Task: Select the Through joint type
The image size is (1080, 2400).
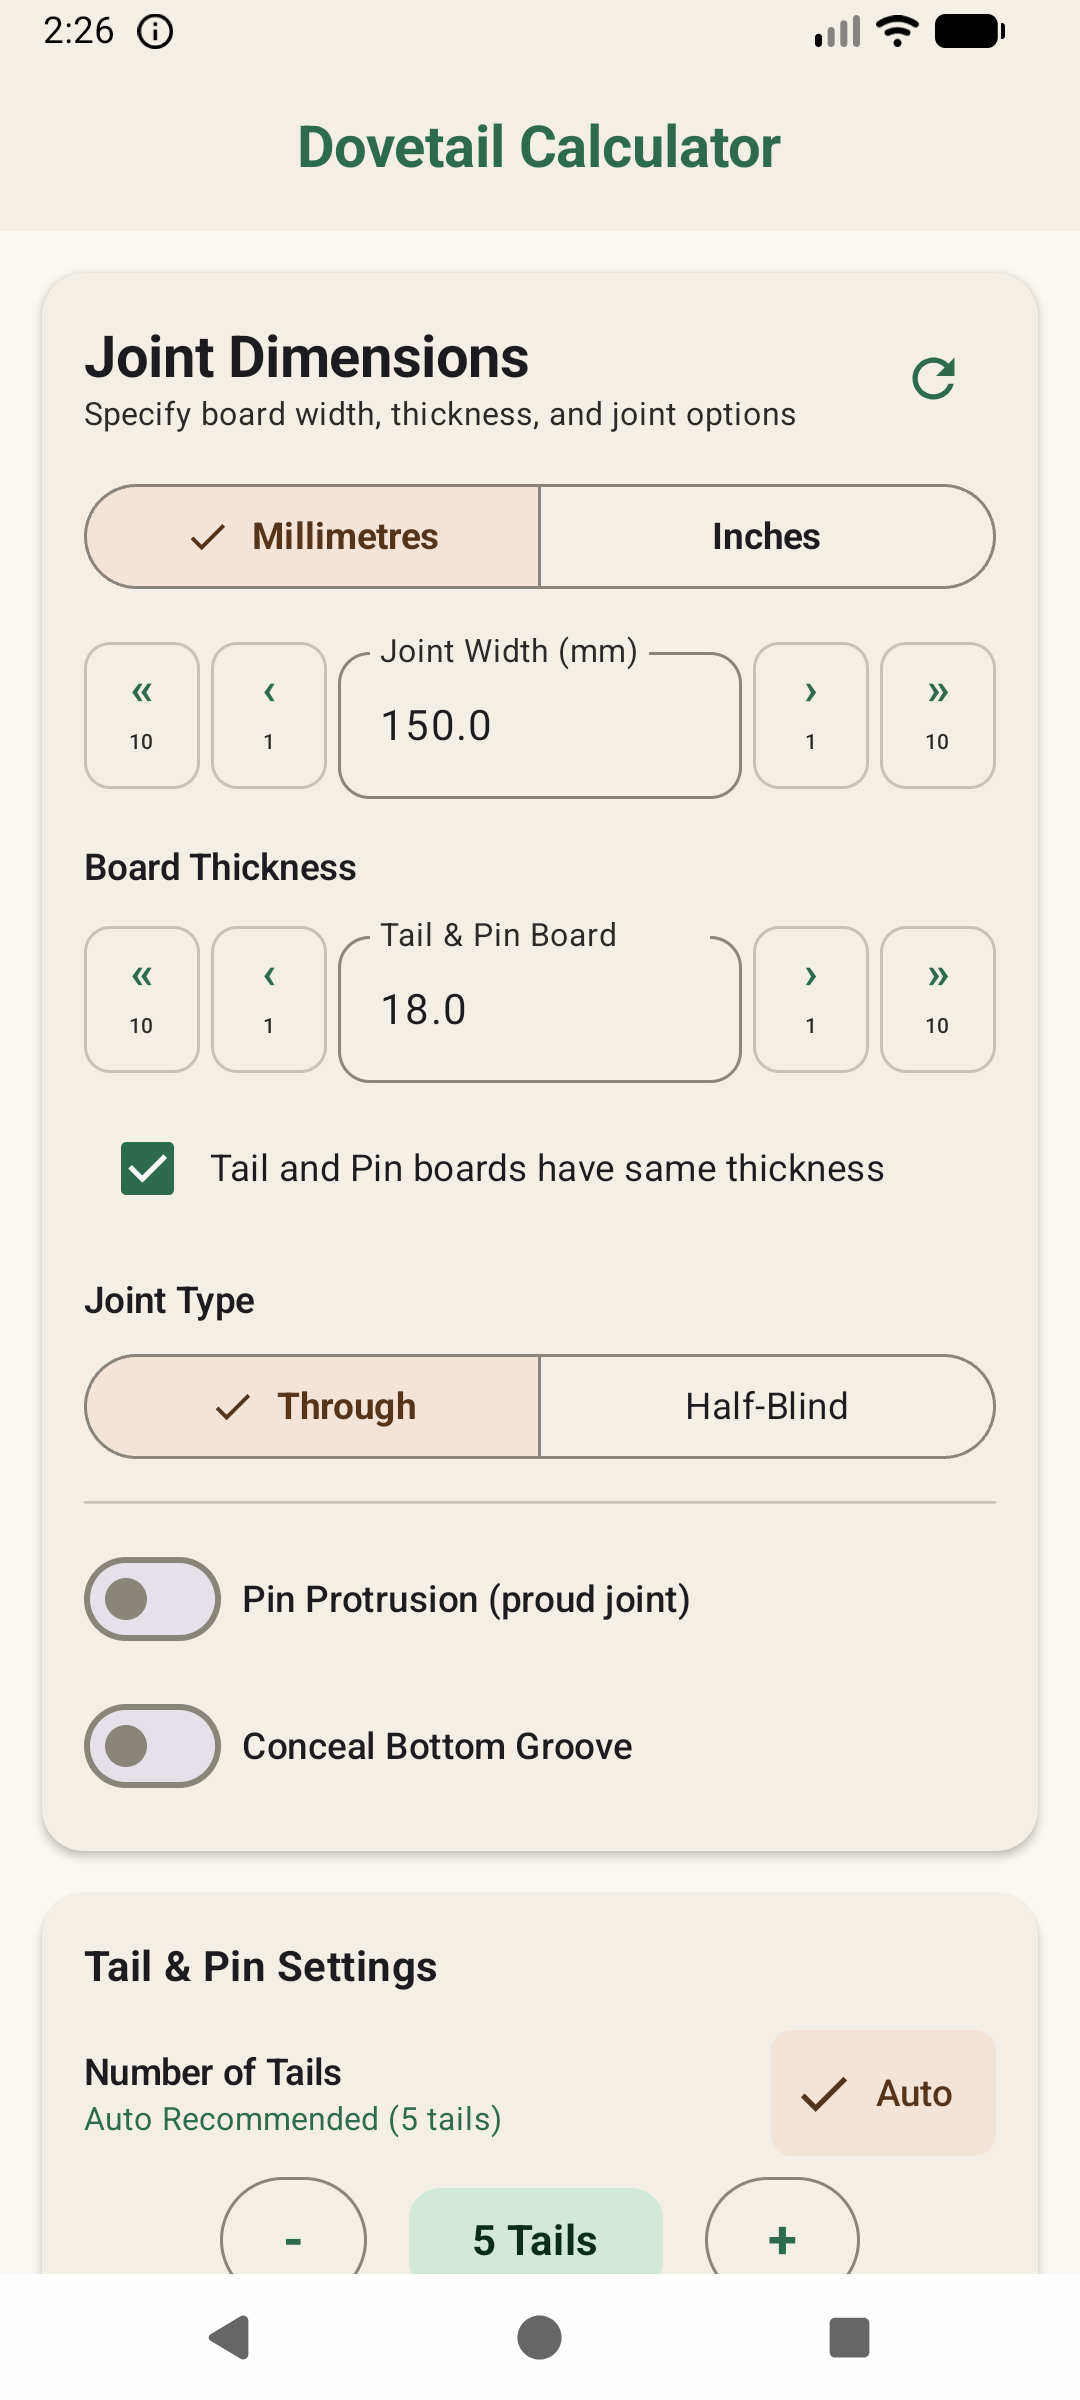Action: (312, 1407)
